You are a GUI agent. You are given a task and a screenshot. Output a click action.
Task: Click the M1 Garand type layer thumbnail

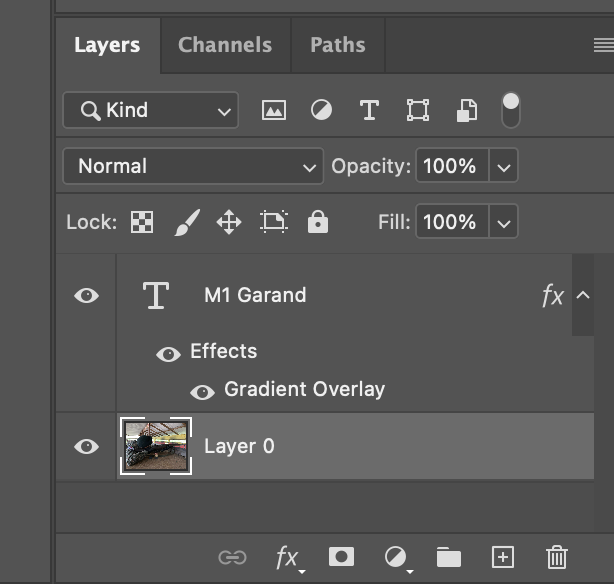156,295
